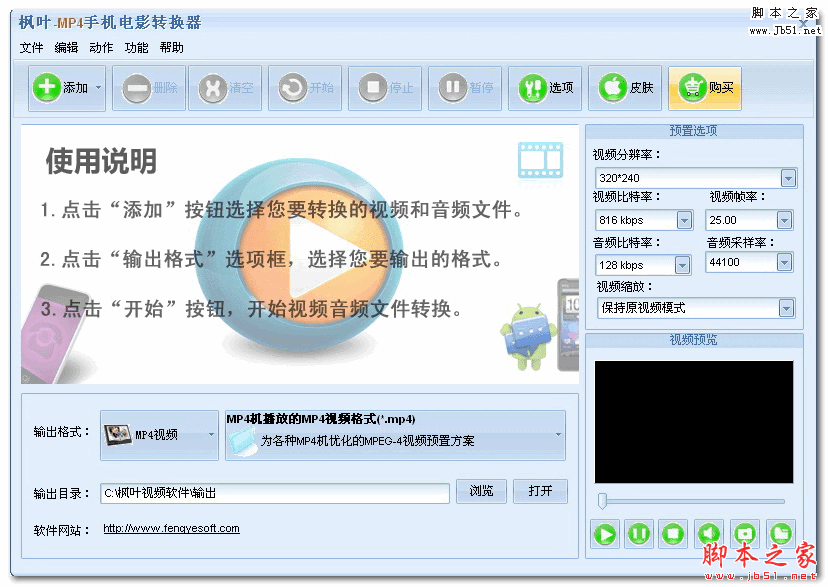Click the preview pause button

639,534
